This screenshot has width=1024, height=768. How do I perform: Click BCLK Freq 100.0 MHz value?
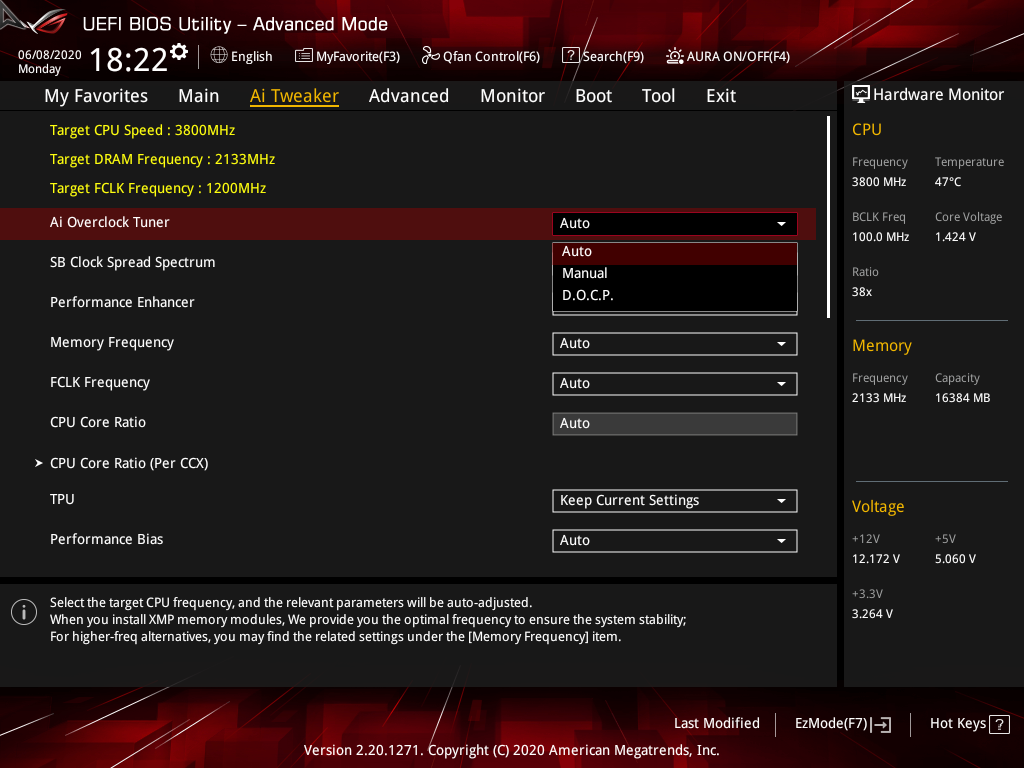tap(880, 236)
